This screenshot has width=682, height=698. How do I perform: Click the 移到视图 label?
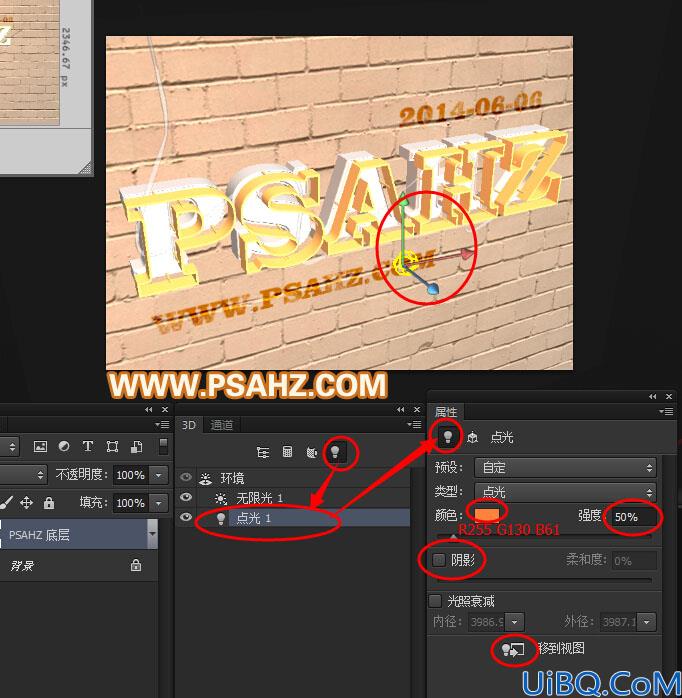(561, 648)
